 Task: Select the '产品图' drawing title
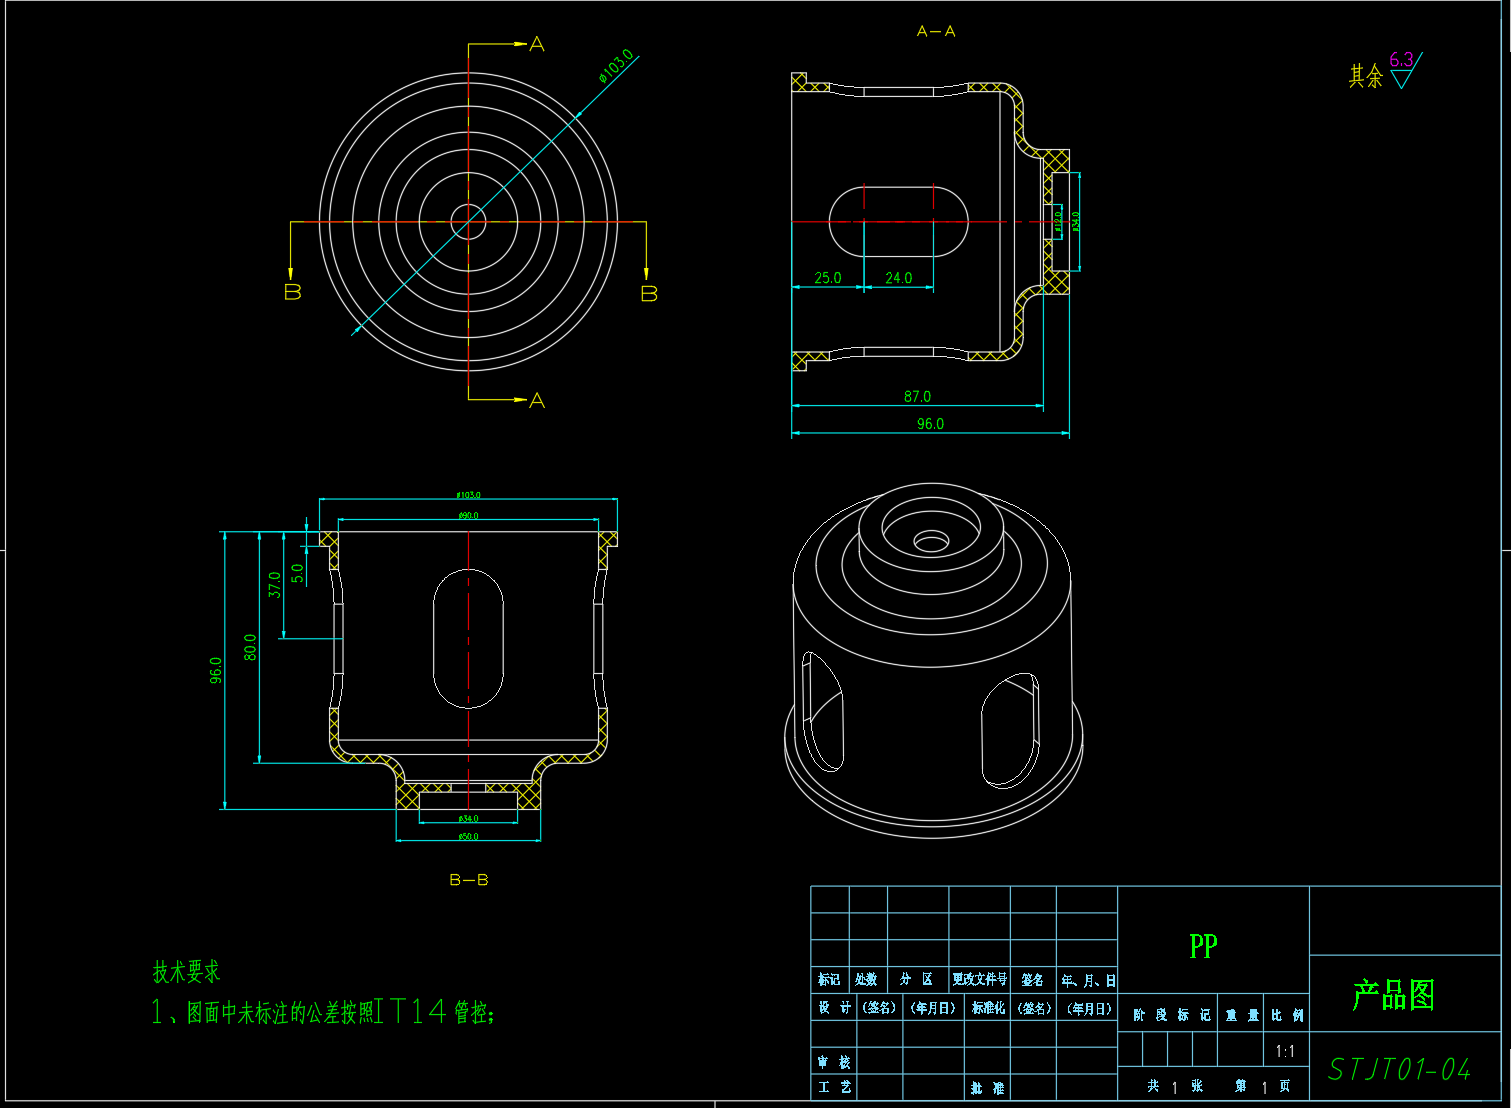[x=1393, y=995]
